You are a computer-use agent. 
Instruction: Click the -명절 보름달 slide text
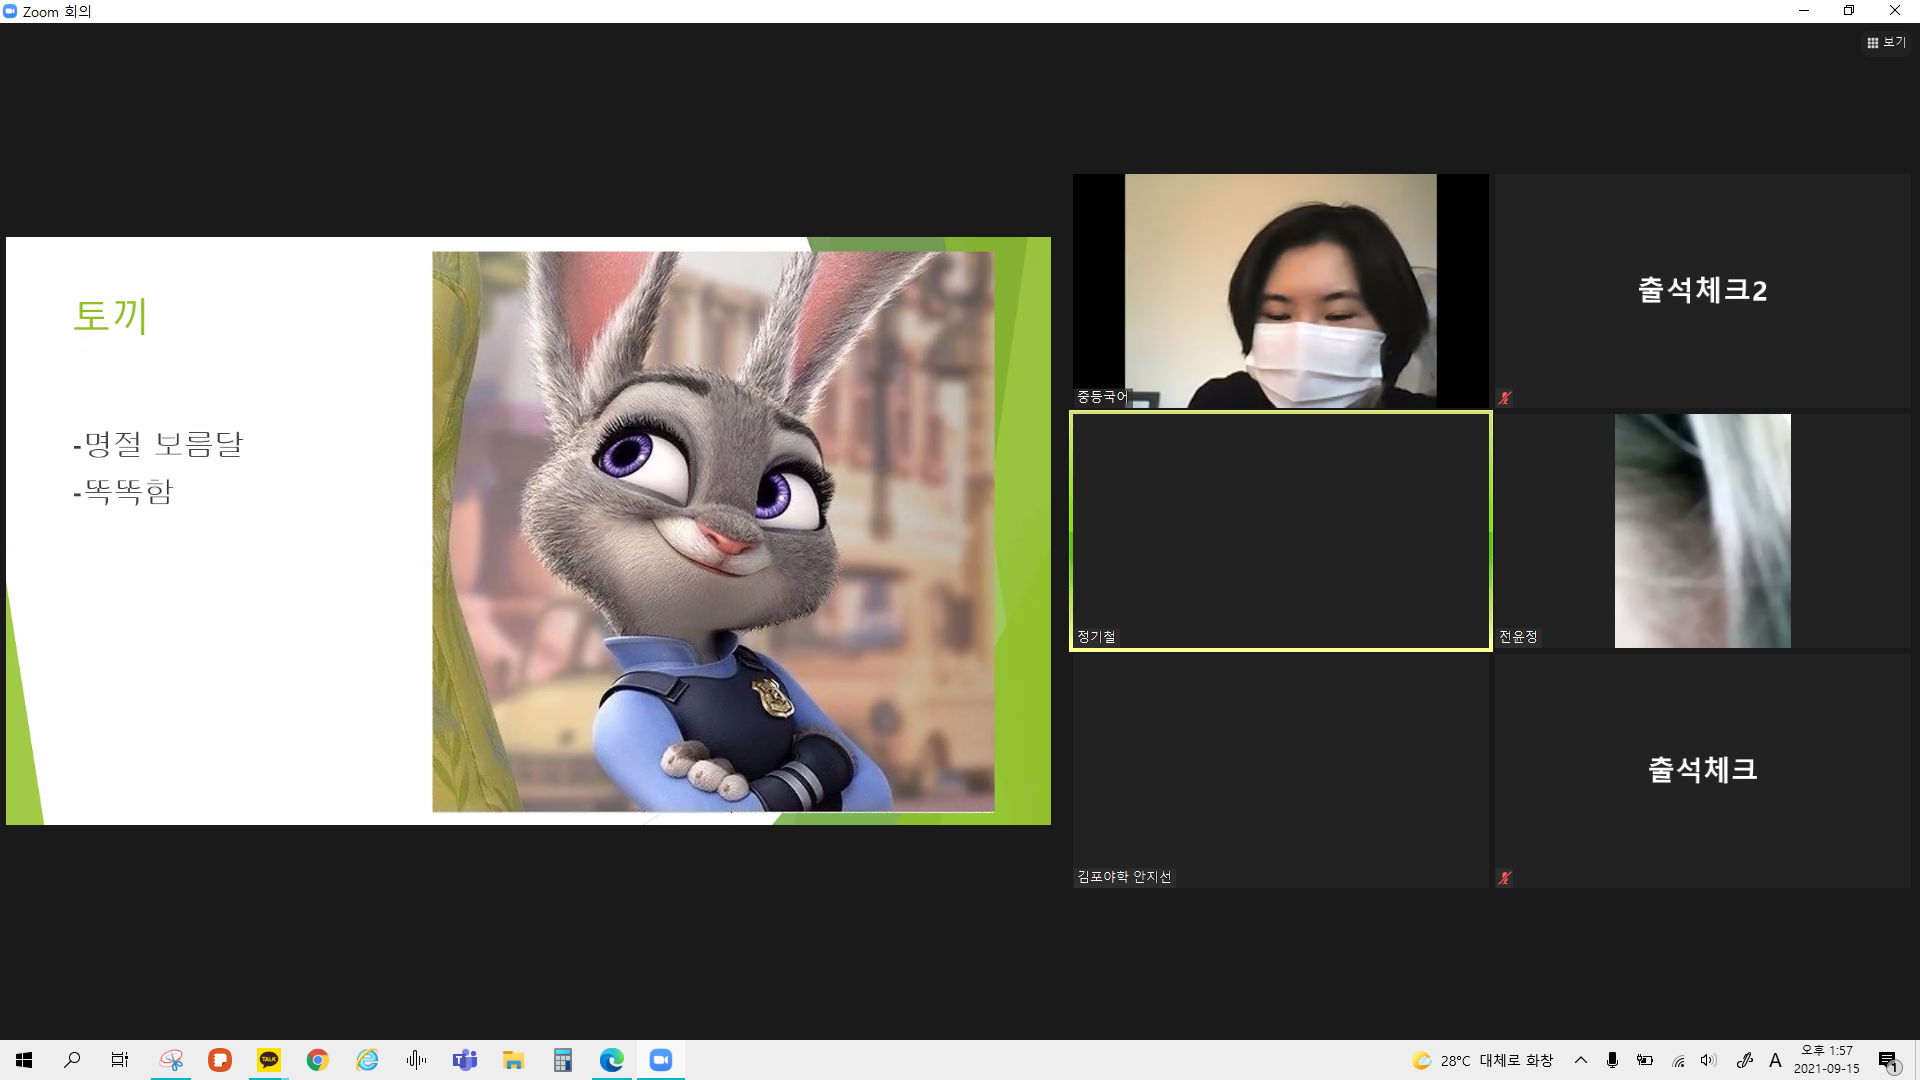tap(158, 443)
